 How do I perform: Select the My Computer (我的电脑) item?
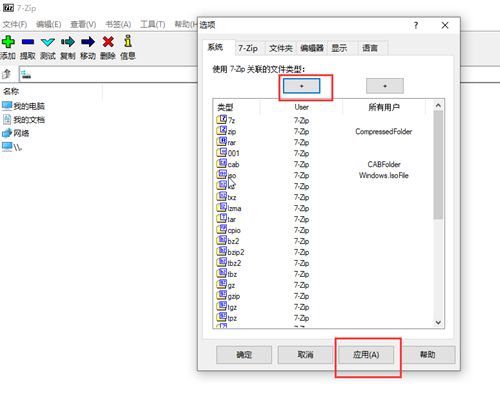point(23,106)
